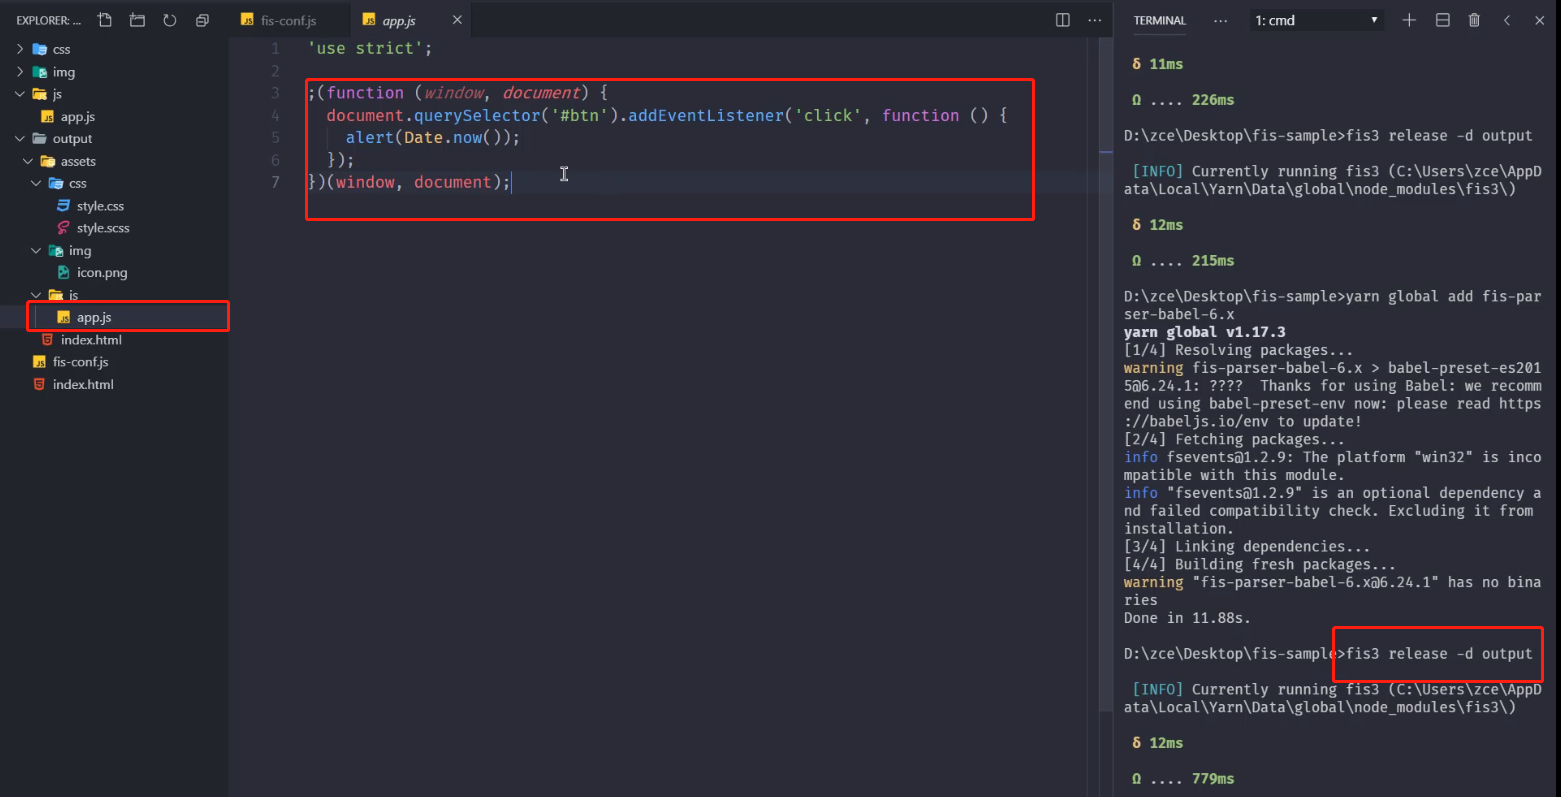The width and height of the screenshot is (1561, 797).
Task: Click 'addEventListener' in the editor code
Action: [706, 115]
